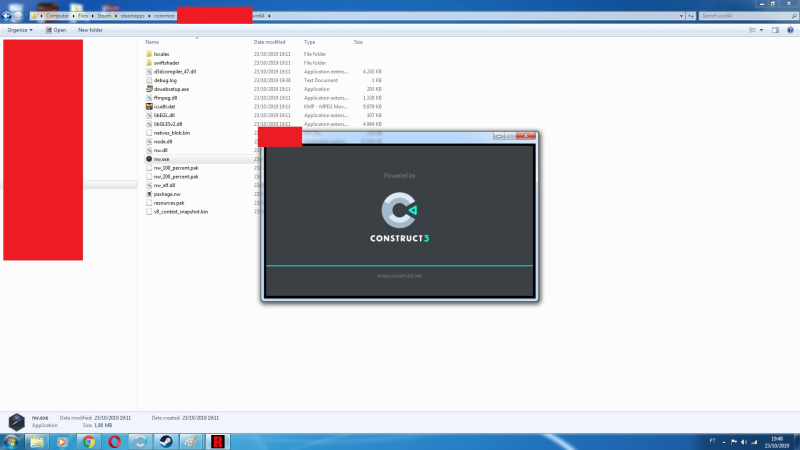Image resolution: width=800 pixels, height=450 pixels.
Task: Select nw_elf.dll file name
Action: click(164, 185)
